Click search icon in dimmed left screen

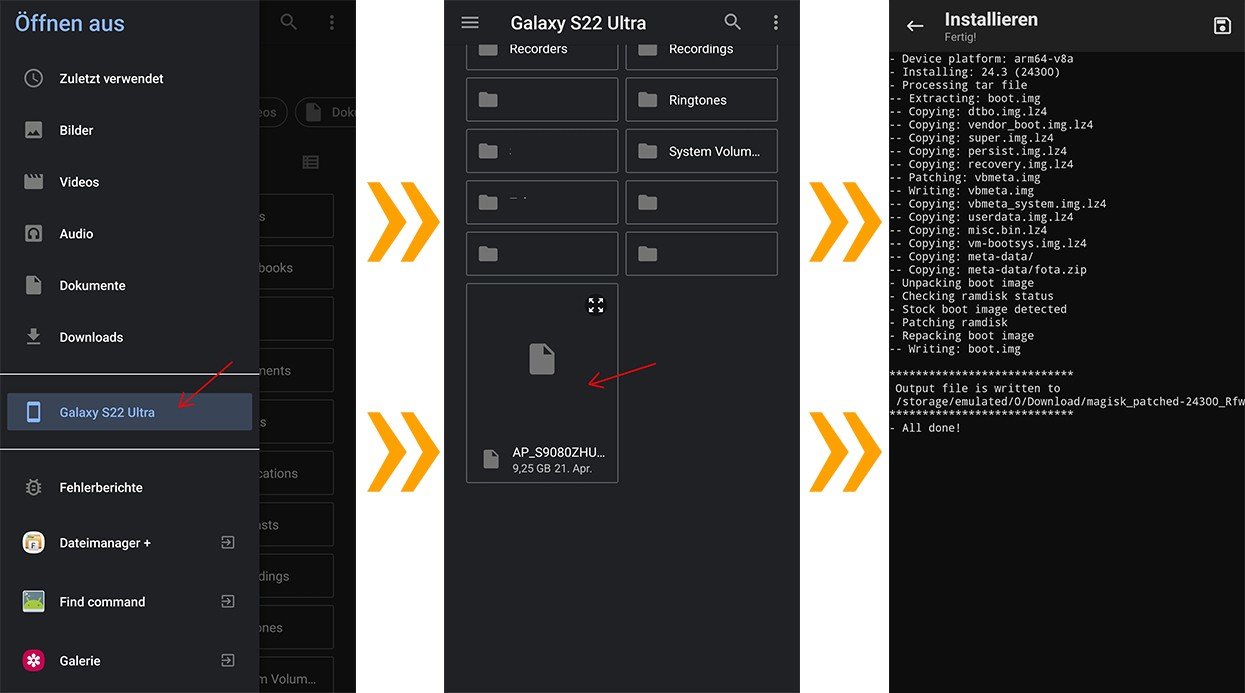click(x=289, y=21)
